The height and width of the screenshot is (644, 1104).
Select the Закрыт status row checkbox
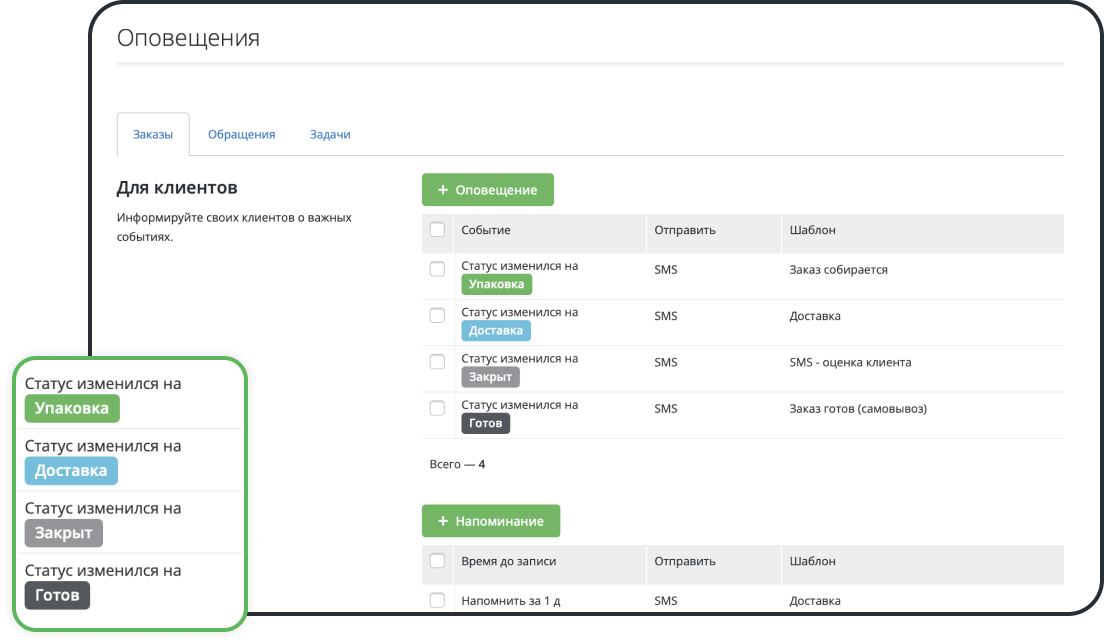tap(437, 362)
